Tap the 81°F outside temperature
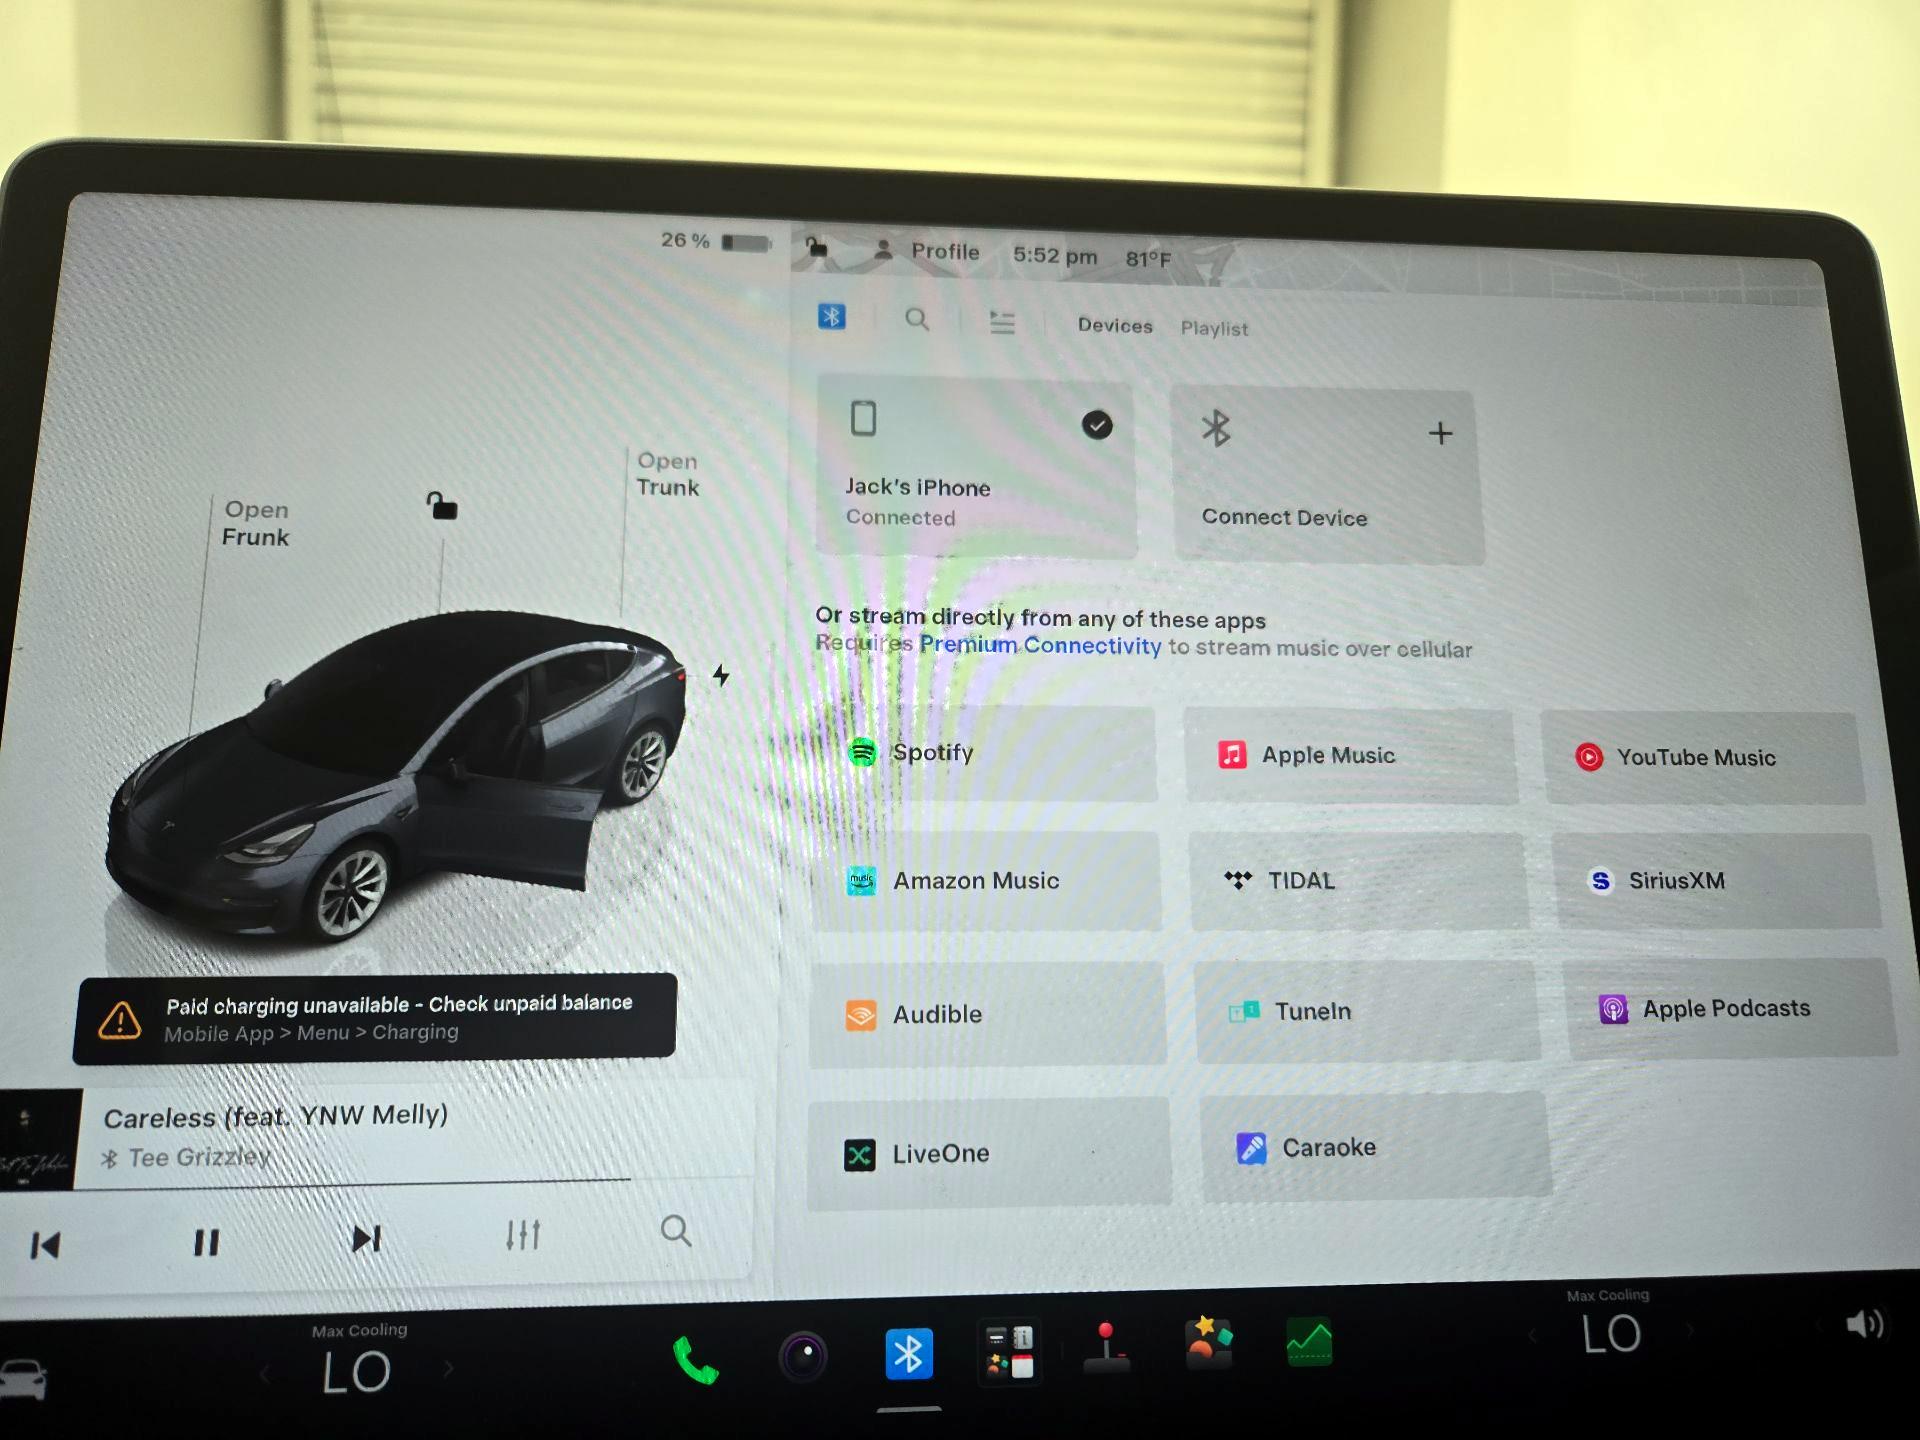This screenshot has width=1920, height=1440. [x=1148, y=259]
